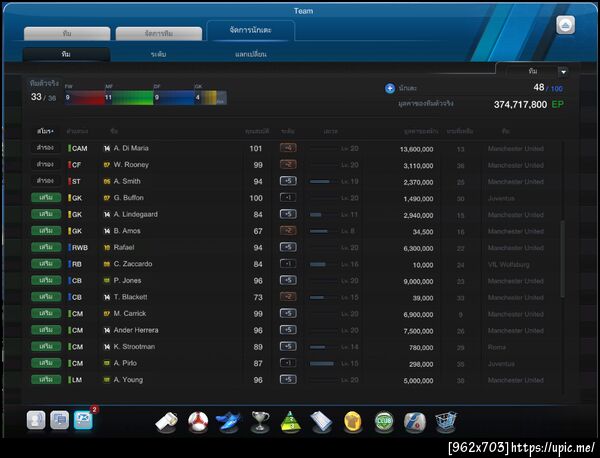Click the value 7,500,000 for Ander Herrera
This screenshot has width=600, height=458.
coord(418,331)
